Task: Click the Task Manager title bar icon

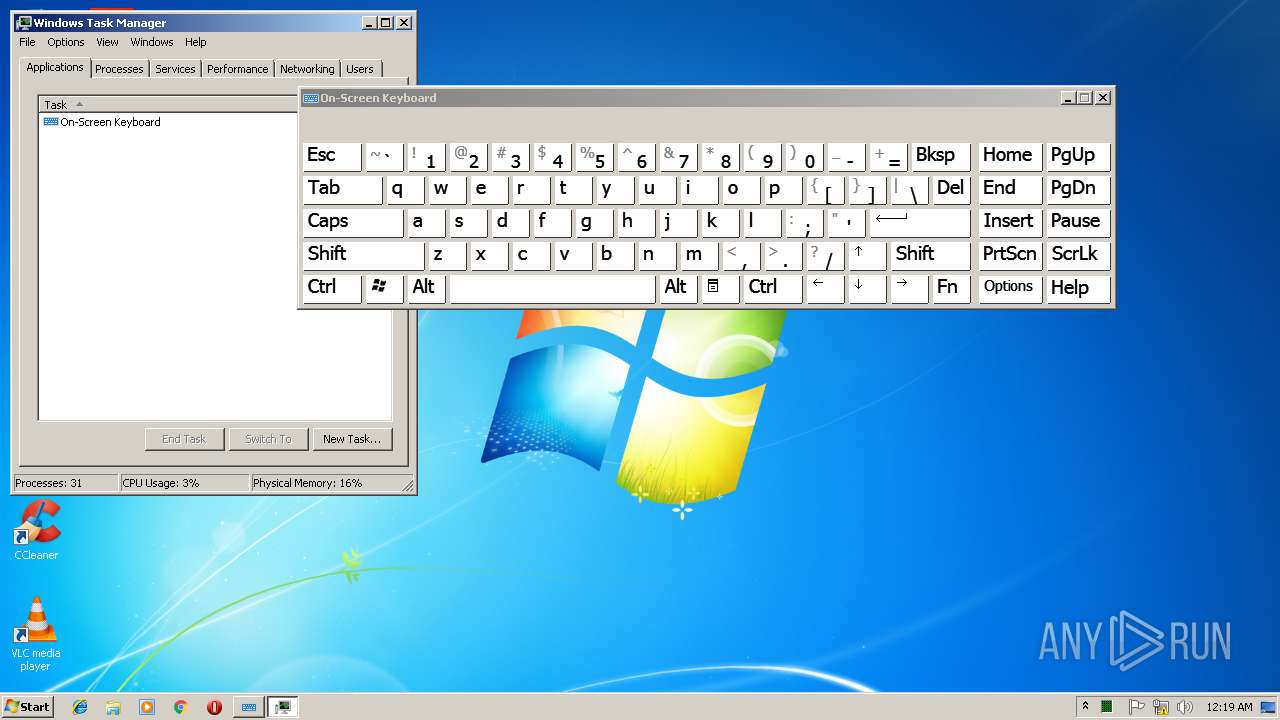Action: [24, 22]
